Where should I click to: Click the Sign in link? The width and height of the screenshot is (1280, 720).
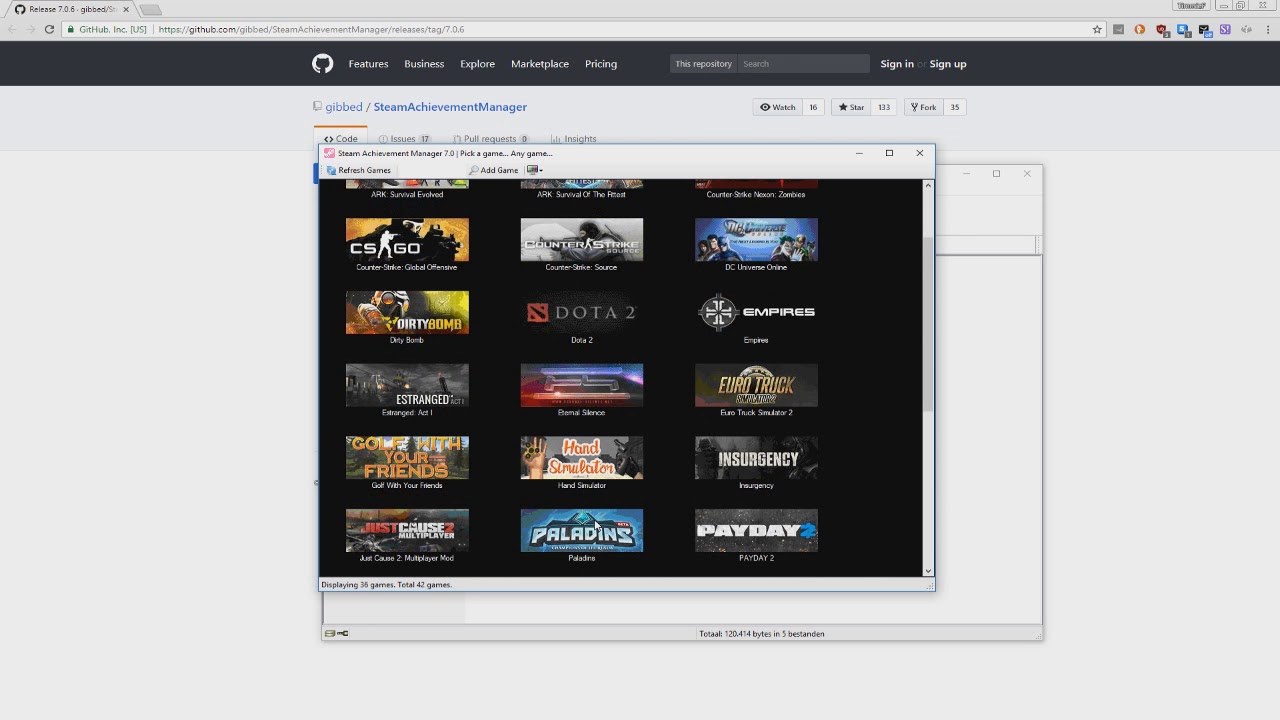[897, 64]
